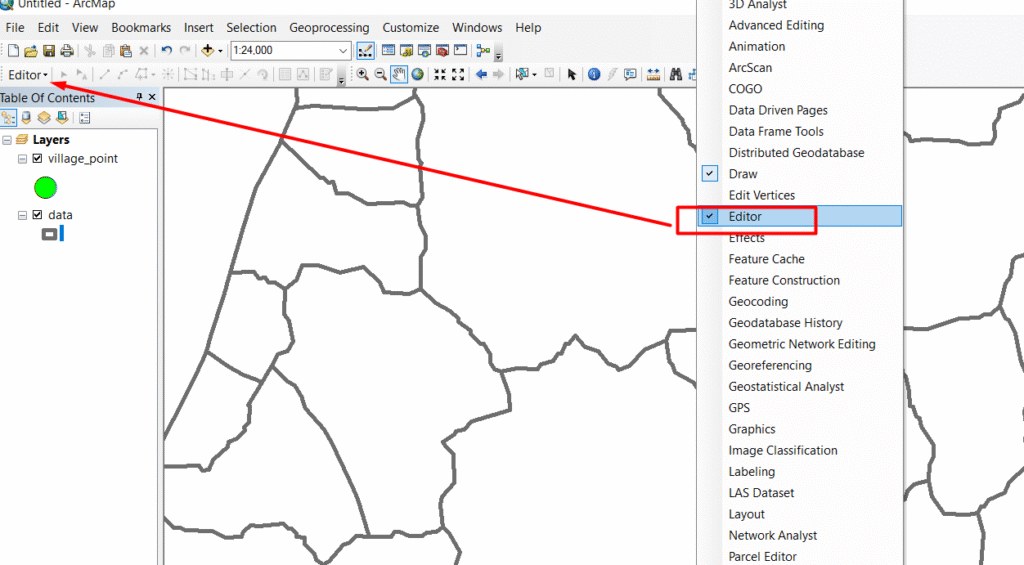Go back to previous extent
Viewport: 1024px width, 565px height.
click(481, 74)
